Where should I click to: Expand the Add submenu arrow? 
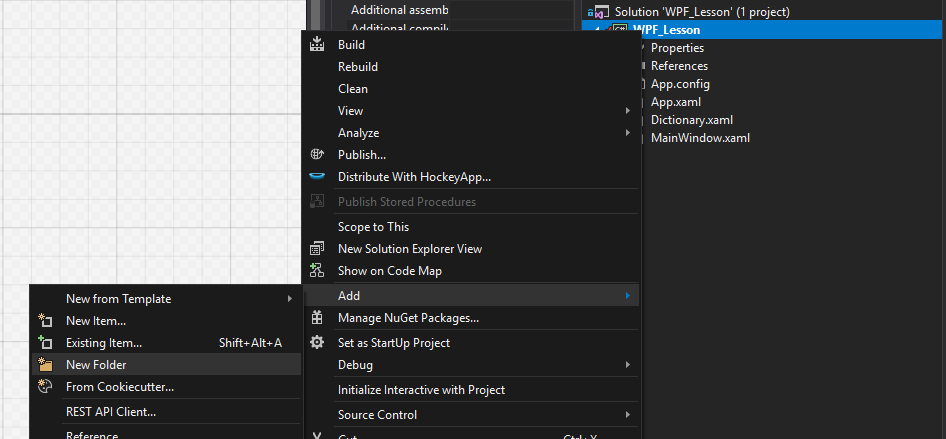click(627, 295)
